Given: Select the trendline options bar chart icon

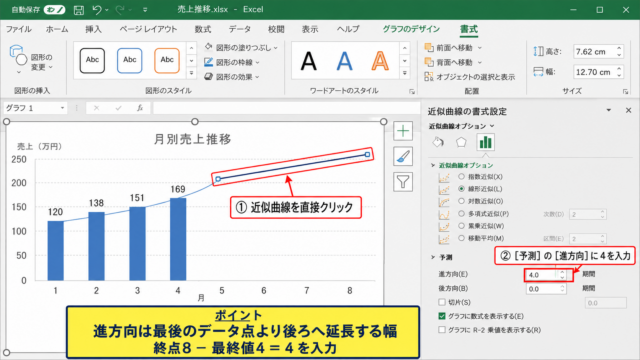Looking at the screenshot, I should click(x=485, y=142).
